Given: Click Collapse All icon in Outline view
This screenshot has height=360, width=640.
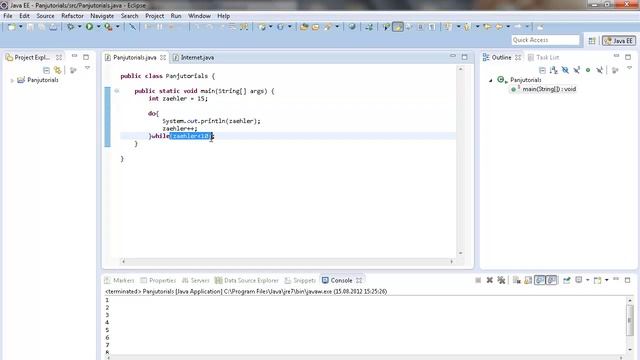Looking at the screenshot, I should [x=542, y=70].
